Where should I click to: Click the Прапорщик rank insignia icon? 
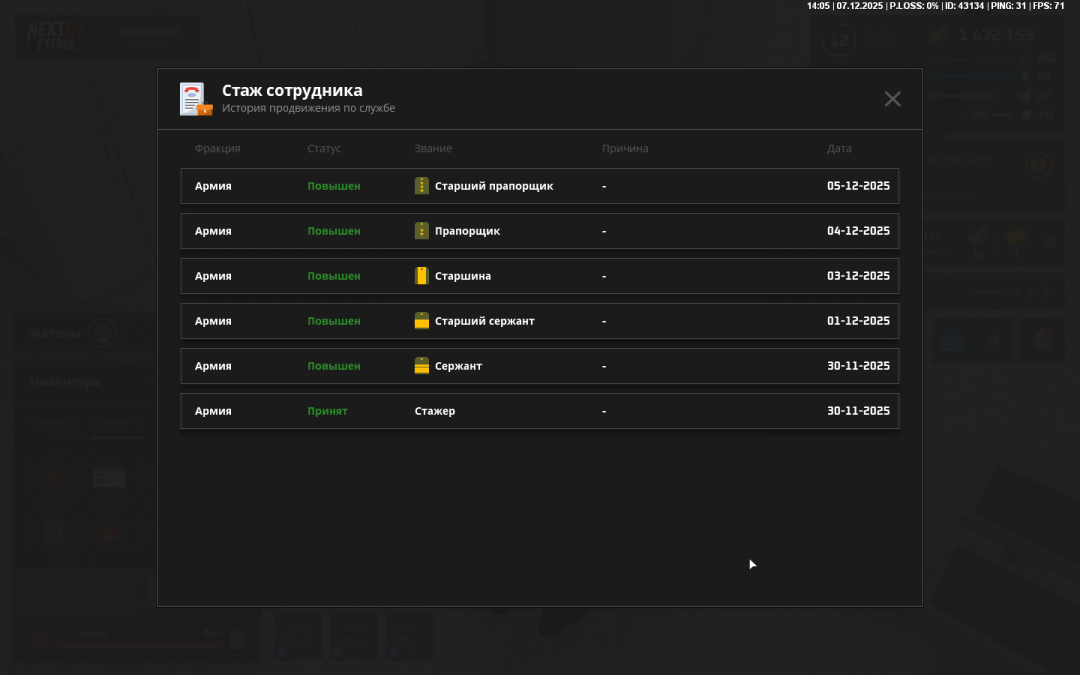click(x=421, y=231)
